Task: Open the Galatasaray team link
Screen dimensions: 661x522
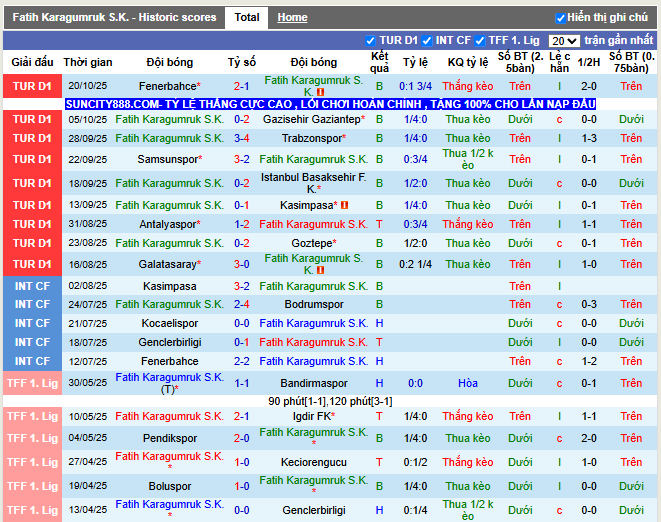Action: tap(166, 264)
